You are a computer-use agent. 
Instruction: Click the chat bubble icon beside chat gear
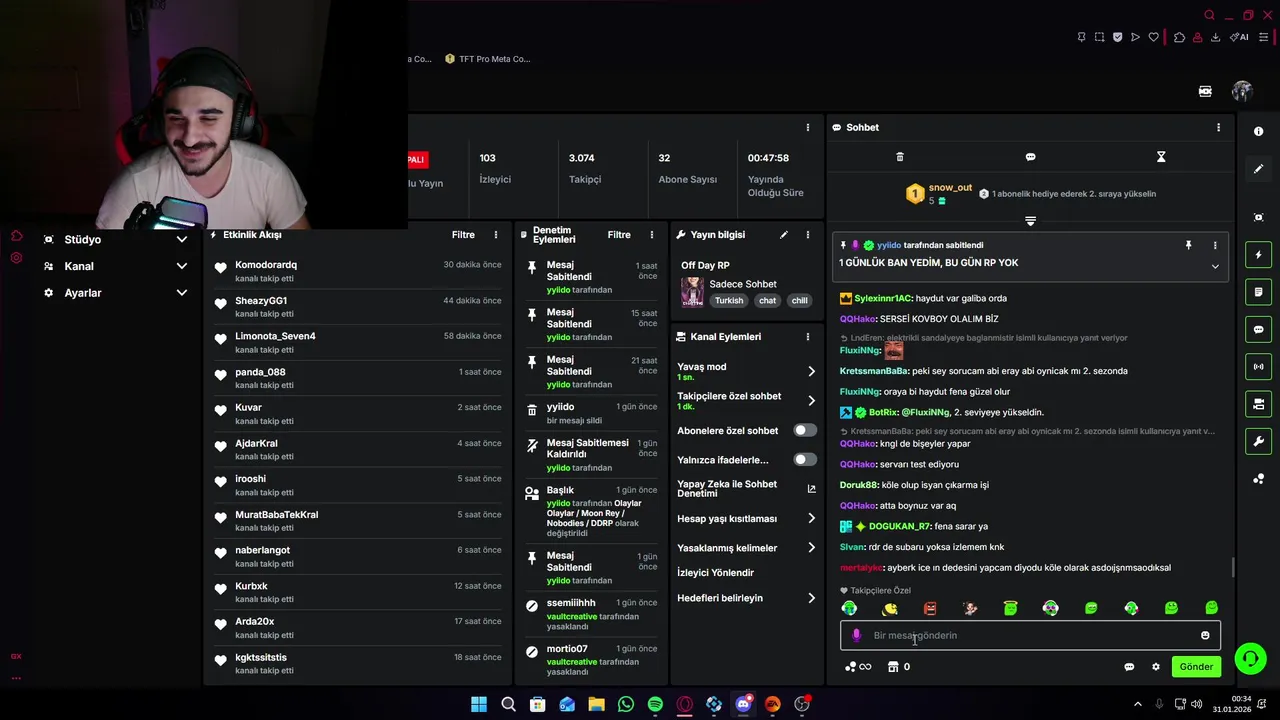coord(1129,667)
